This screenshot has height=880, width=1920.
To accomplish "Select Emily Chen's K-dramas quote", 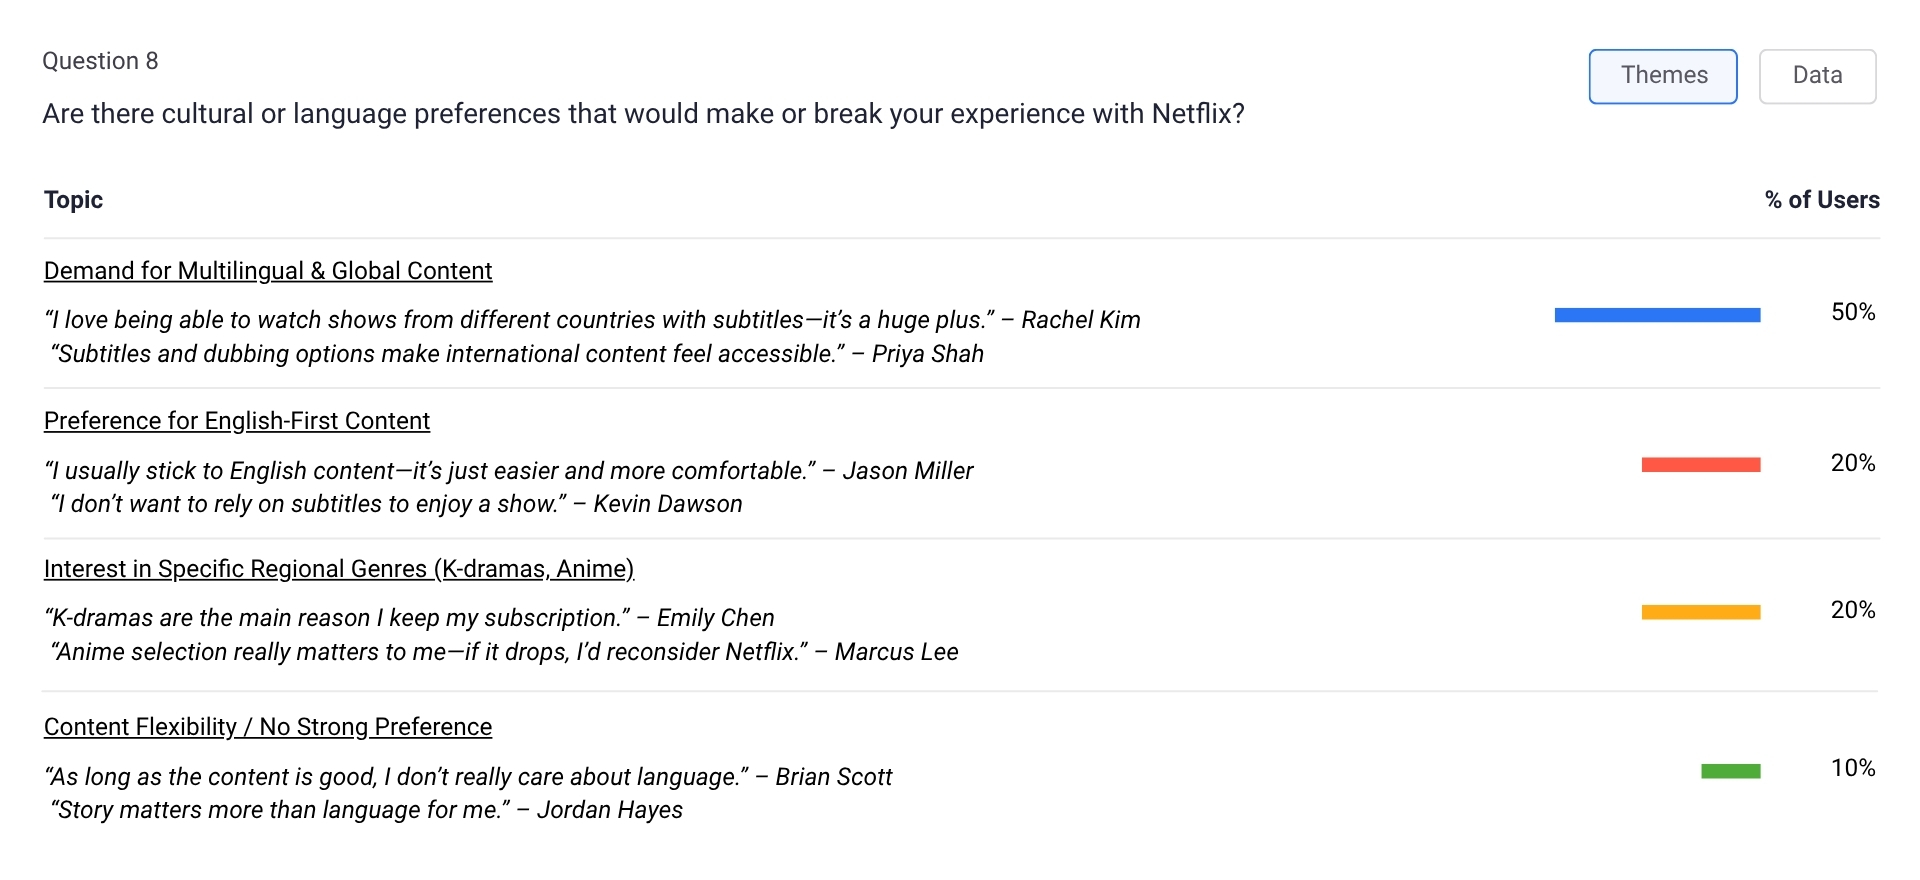I will point(410,618).
